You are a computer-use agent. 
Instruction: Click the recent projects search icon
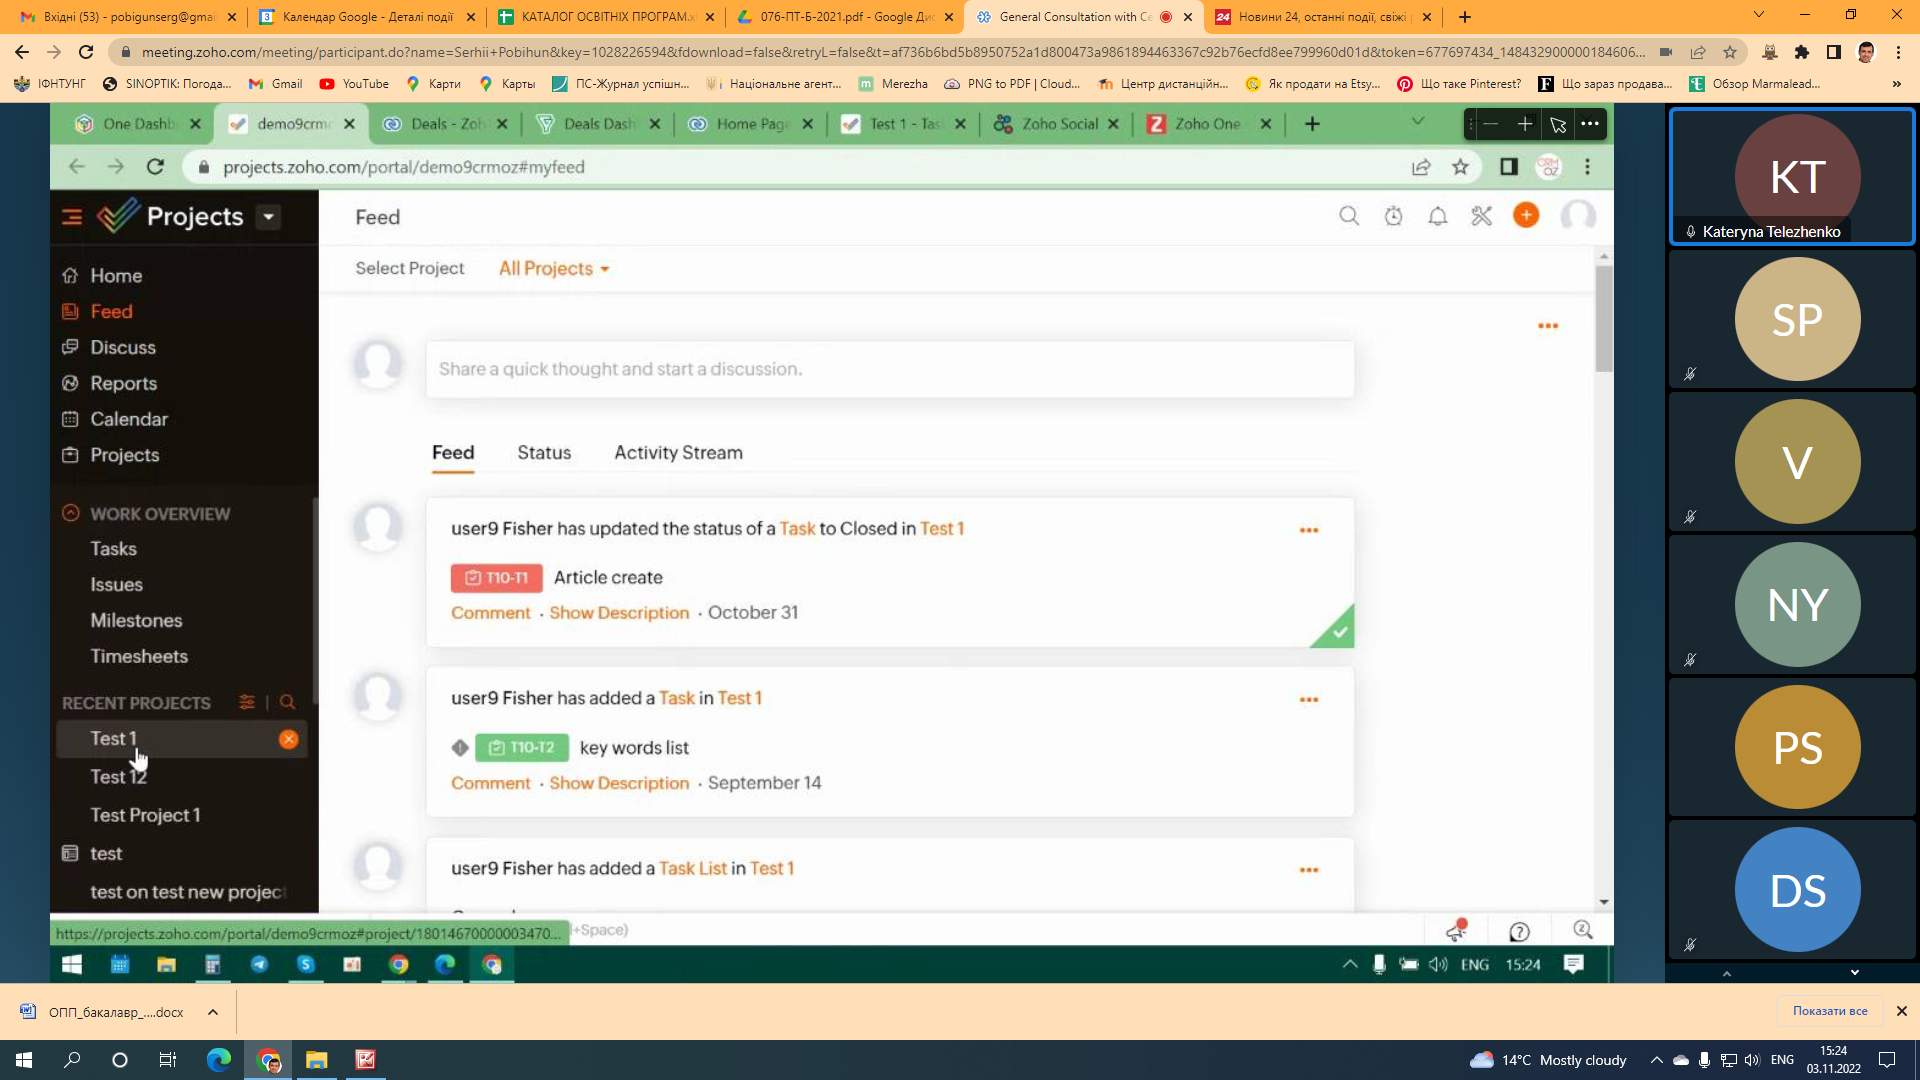pyautogui.click(x=288, y=702)
